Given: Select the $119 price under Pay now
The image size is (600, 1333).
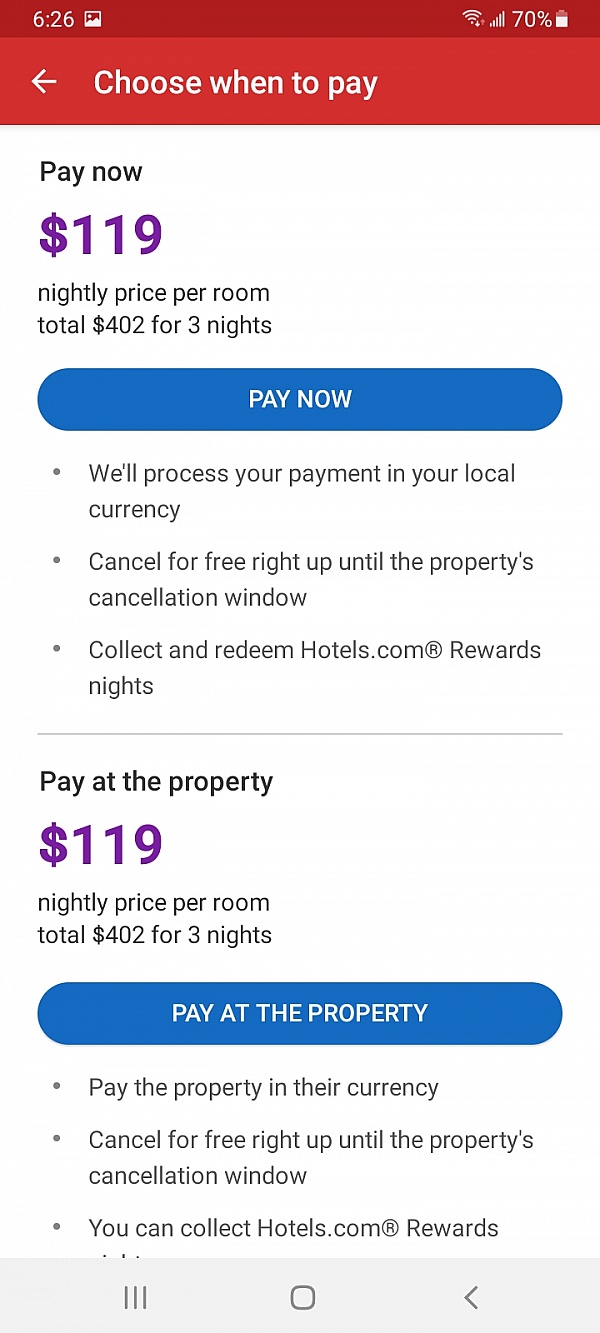Looking at the screenshot, I should click(x=100, y=233).
